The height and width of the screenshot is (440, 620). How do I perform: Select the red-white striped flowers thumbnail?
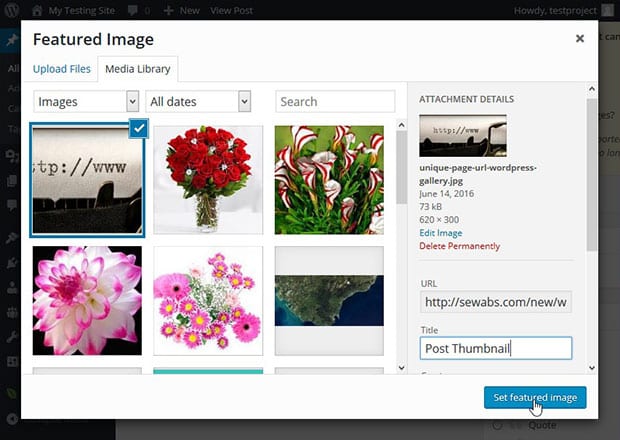(x=329, y=180)
